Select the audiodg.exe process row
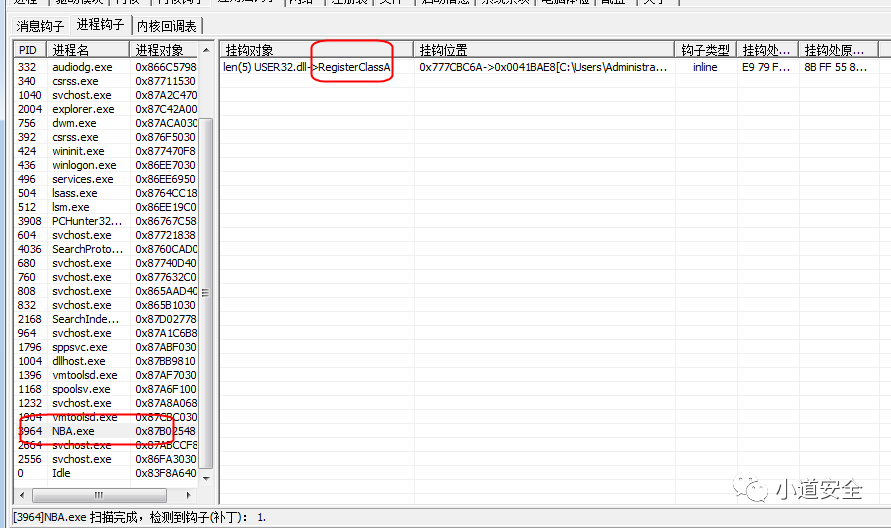This screenshot has width=891, height=528. click(x=106, y=67)
